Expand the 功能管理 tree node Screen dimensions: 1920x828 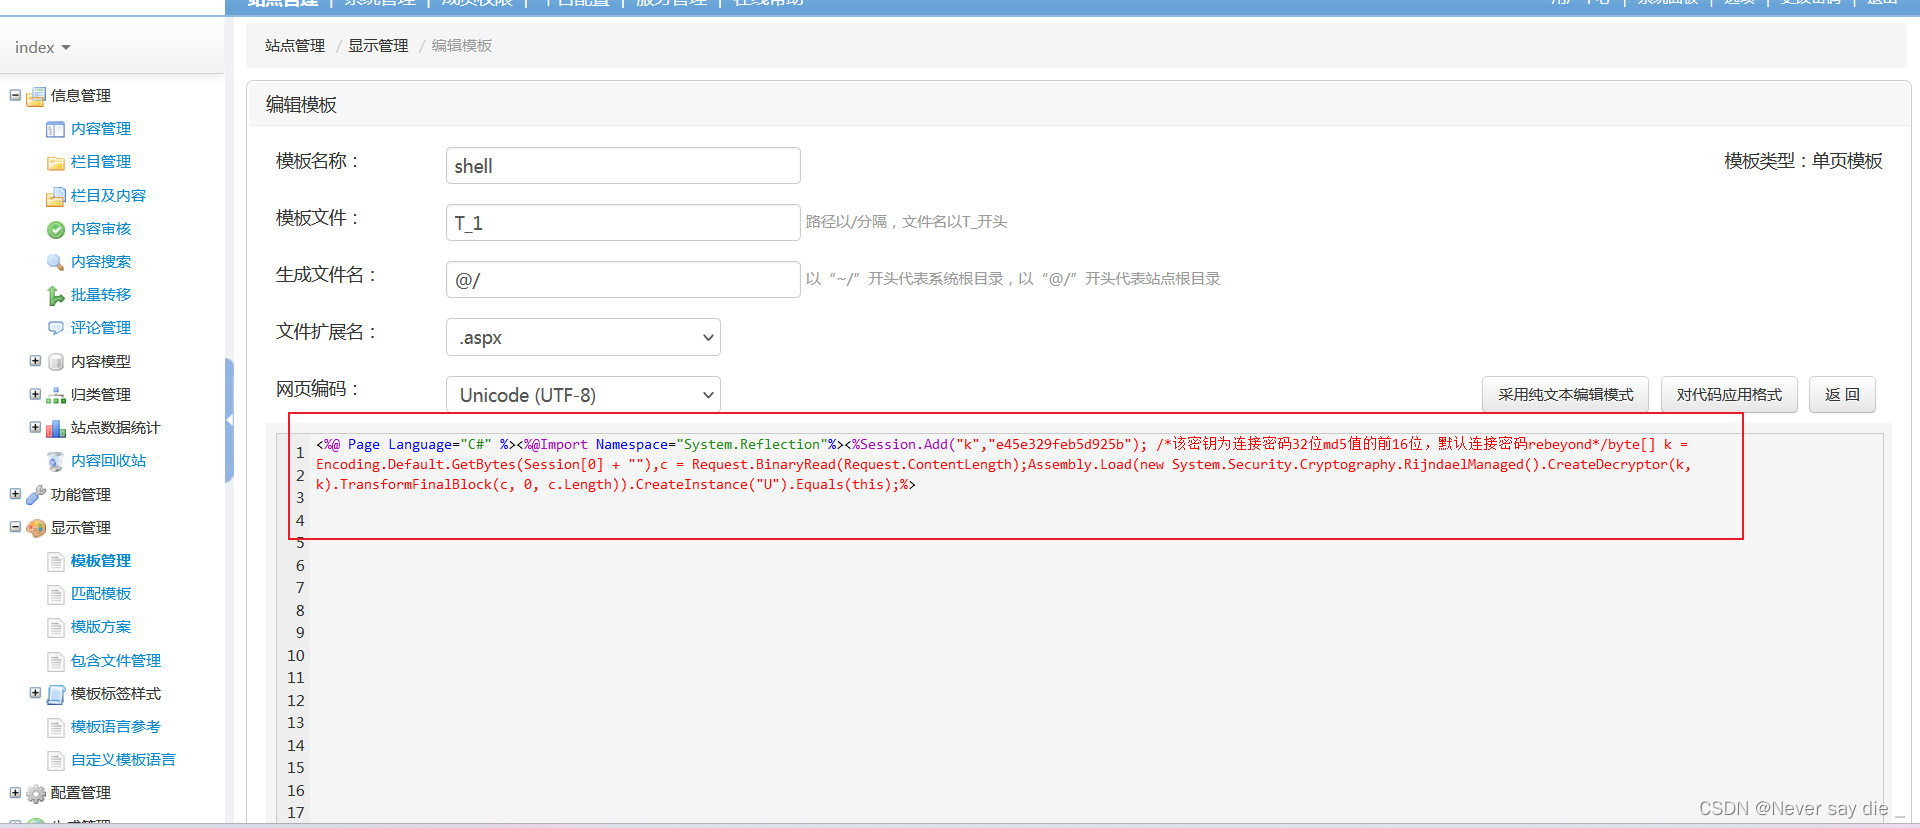(15, 494)
